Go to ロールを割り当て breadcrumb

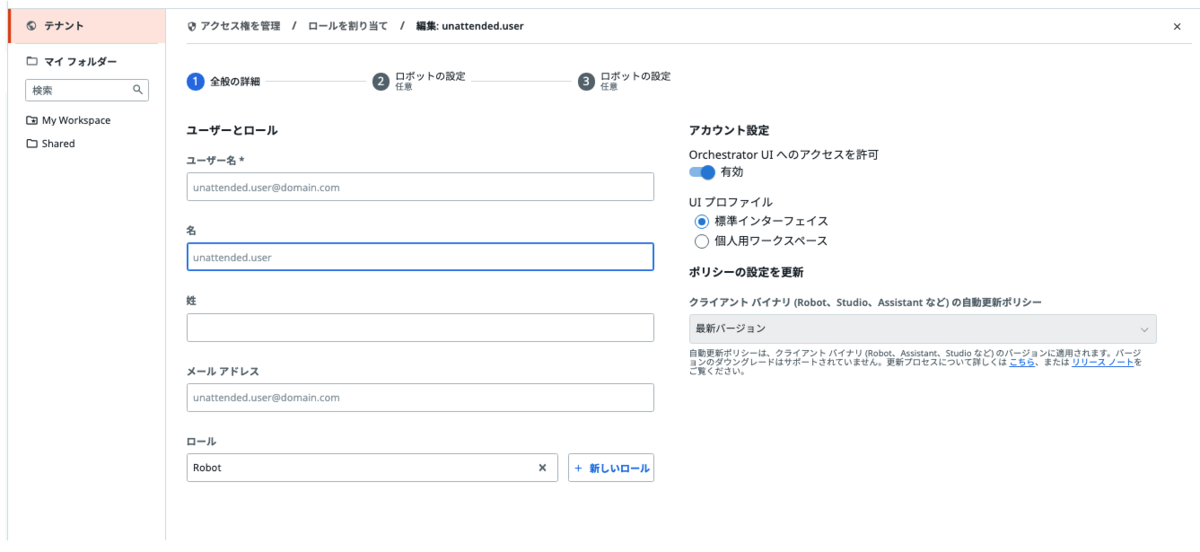coord(347,26)
